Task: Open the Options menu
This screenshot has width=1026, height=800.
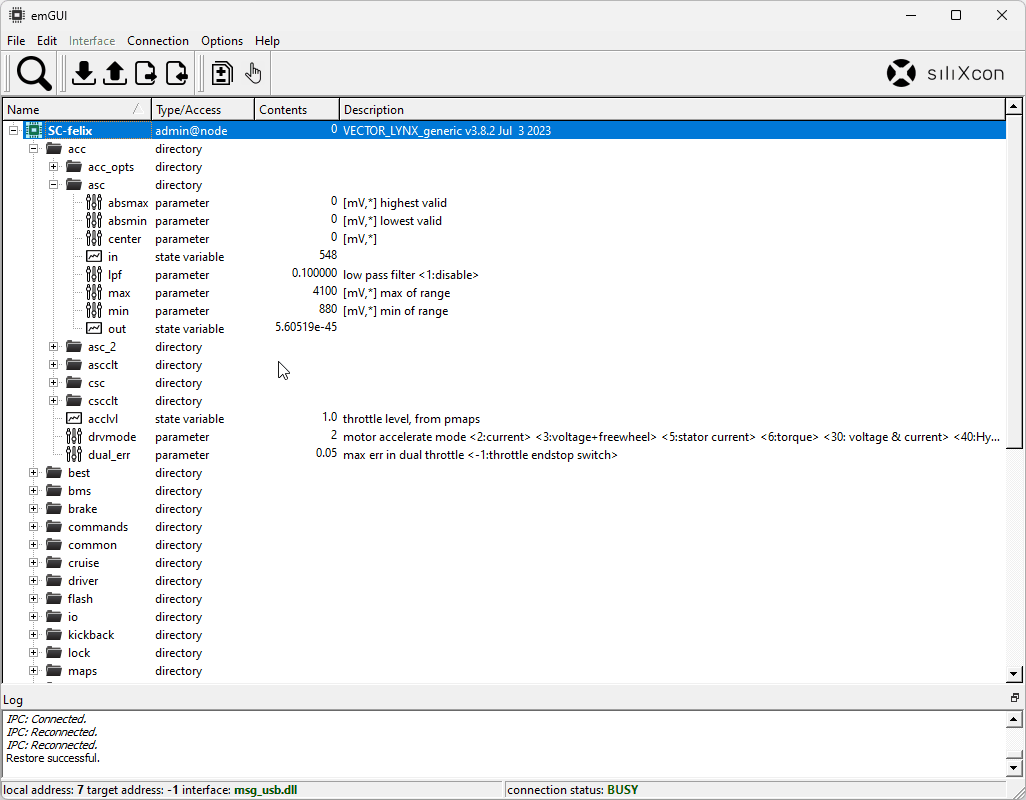Action: 222,41
